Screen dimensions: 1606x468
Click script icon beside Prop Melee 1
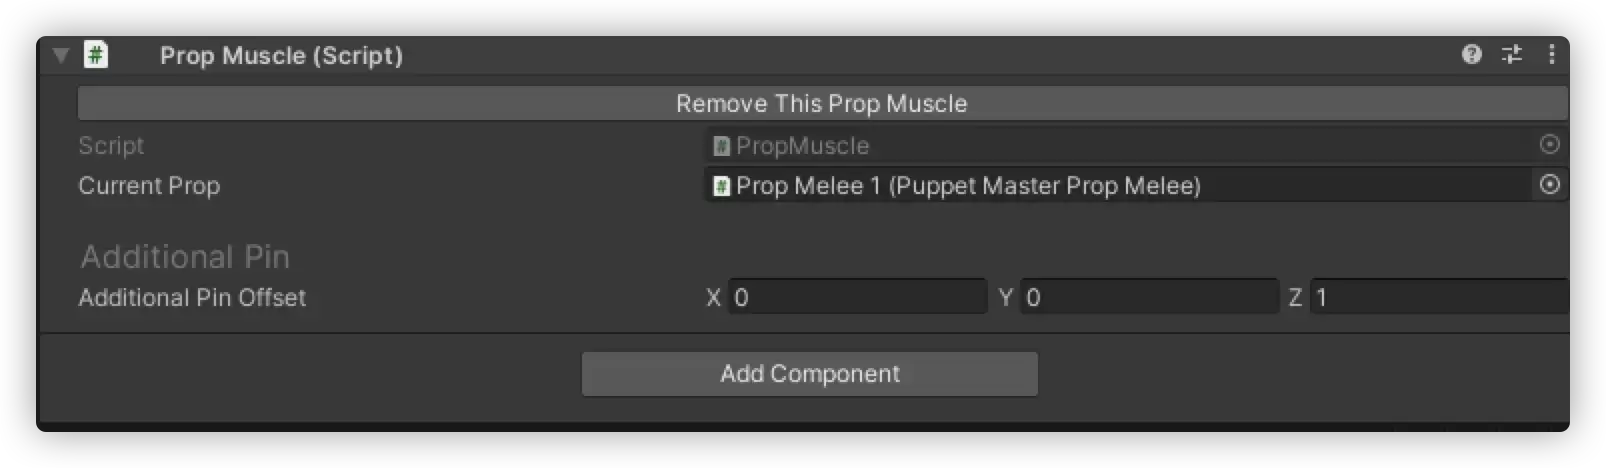coord(721,186)
